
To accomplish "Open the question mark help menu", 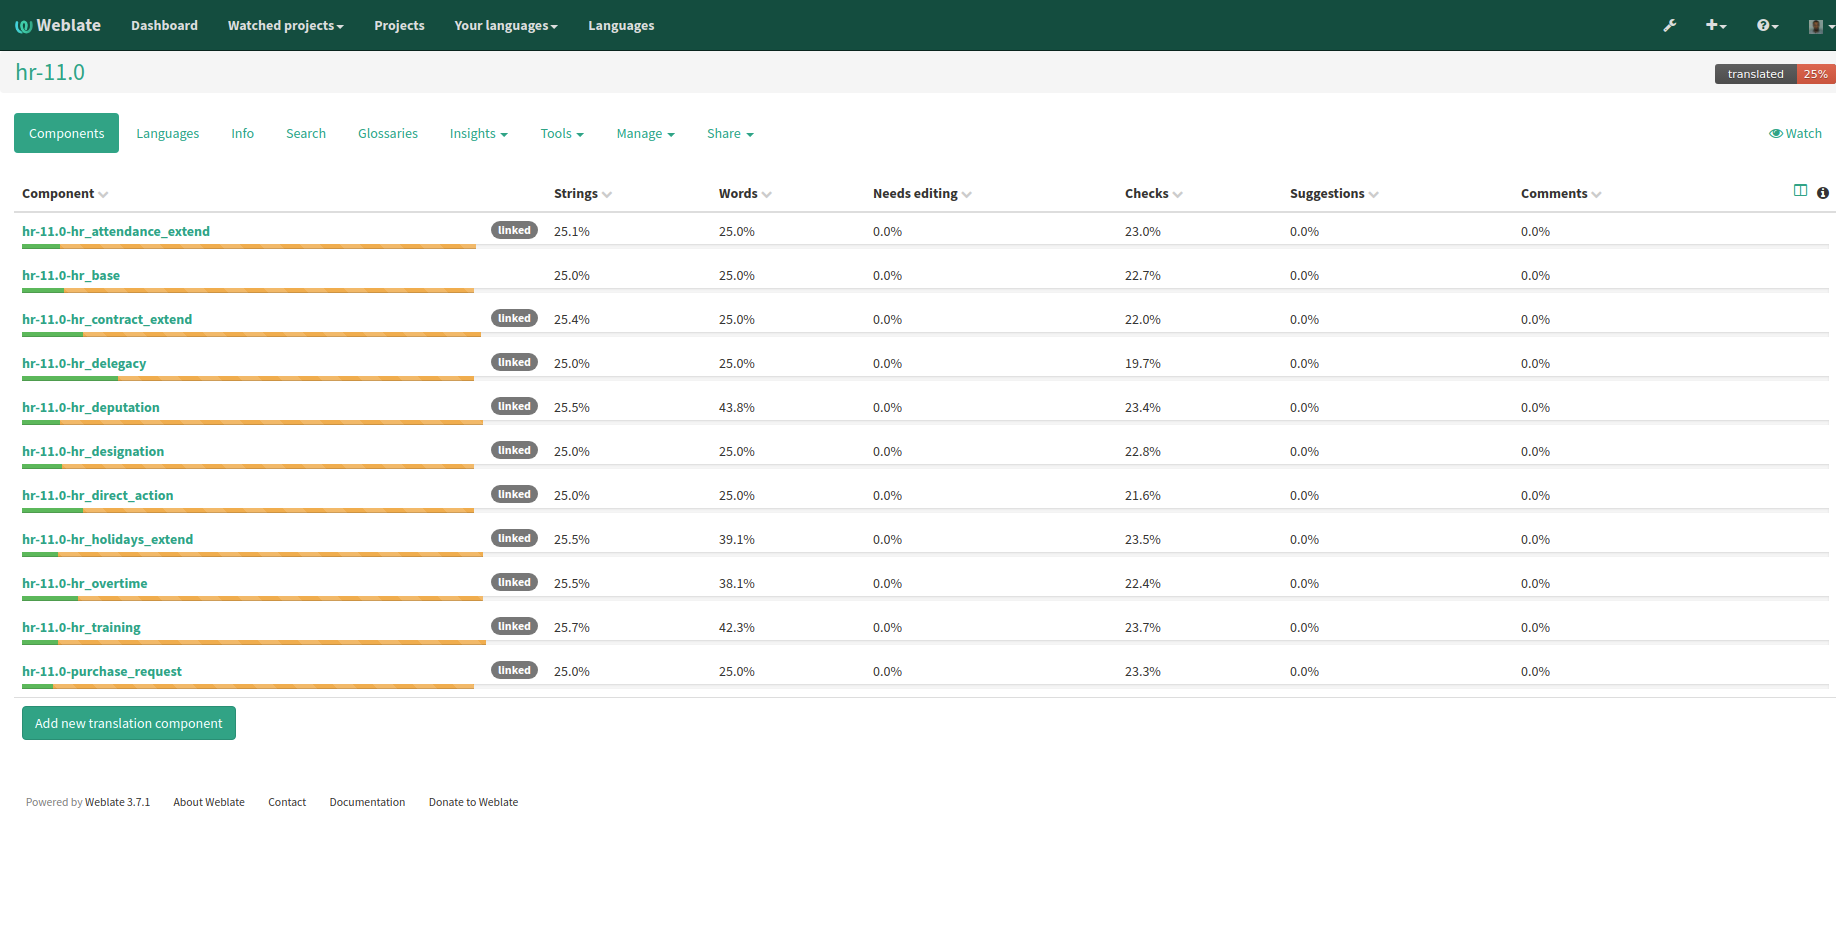I will [x=1767, y=26].
